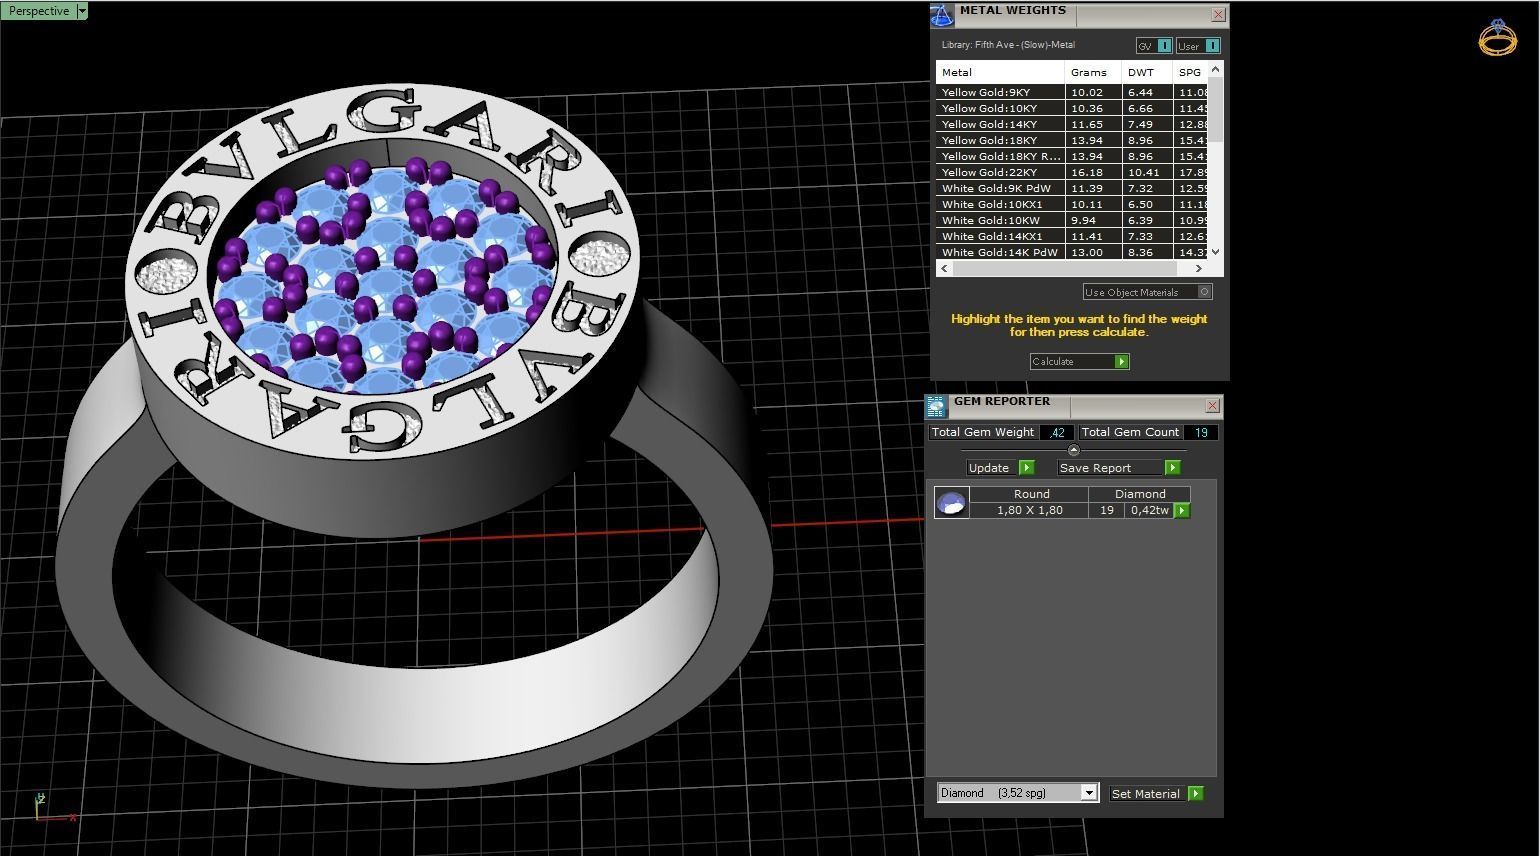This screenshot has height=856, width=1540.
Task: Click green arrow next to Set Material
Action: 1196,794
